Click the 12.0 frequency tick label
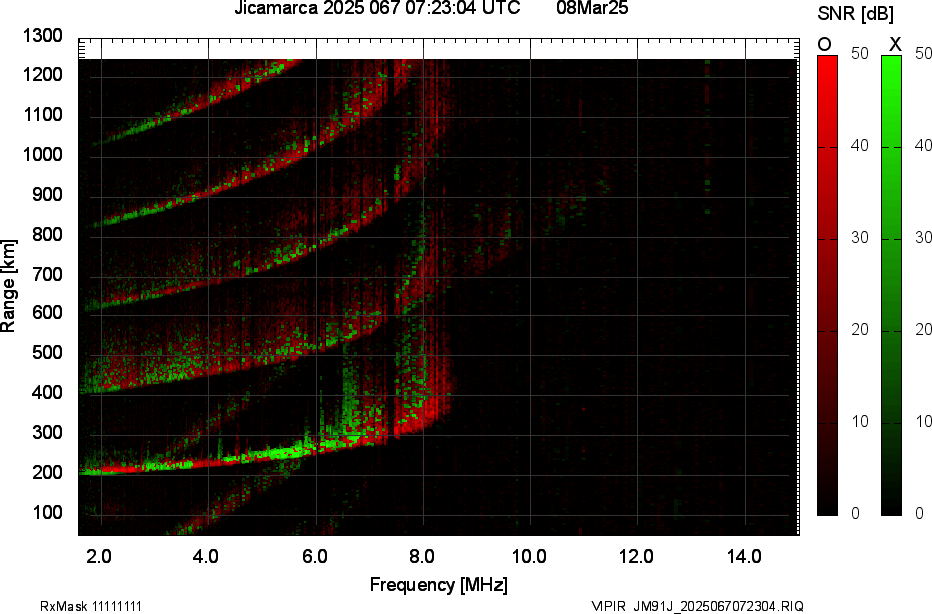The width and height of the screenshot is (932, 614). [636, 556]
